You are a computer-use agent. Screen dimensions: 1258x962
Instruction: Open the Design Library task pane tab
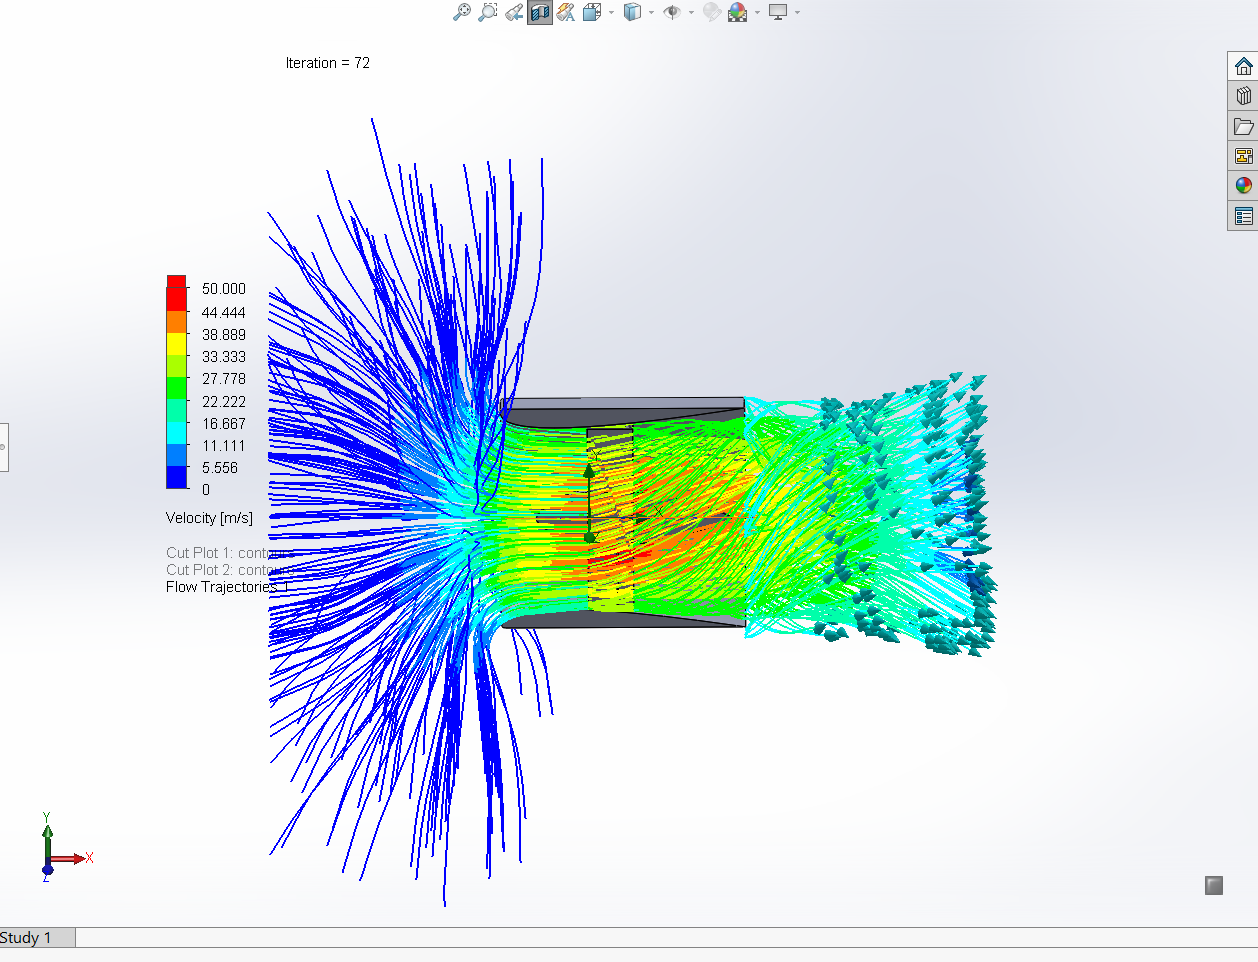point(1243,96)
